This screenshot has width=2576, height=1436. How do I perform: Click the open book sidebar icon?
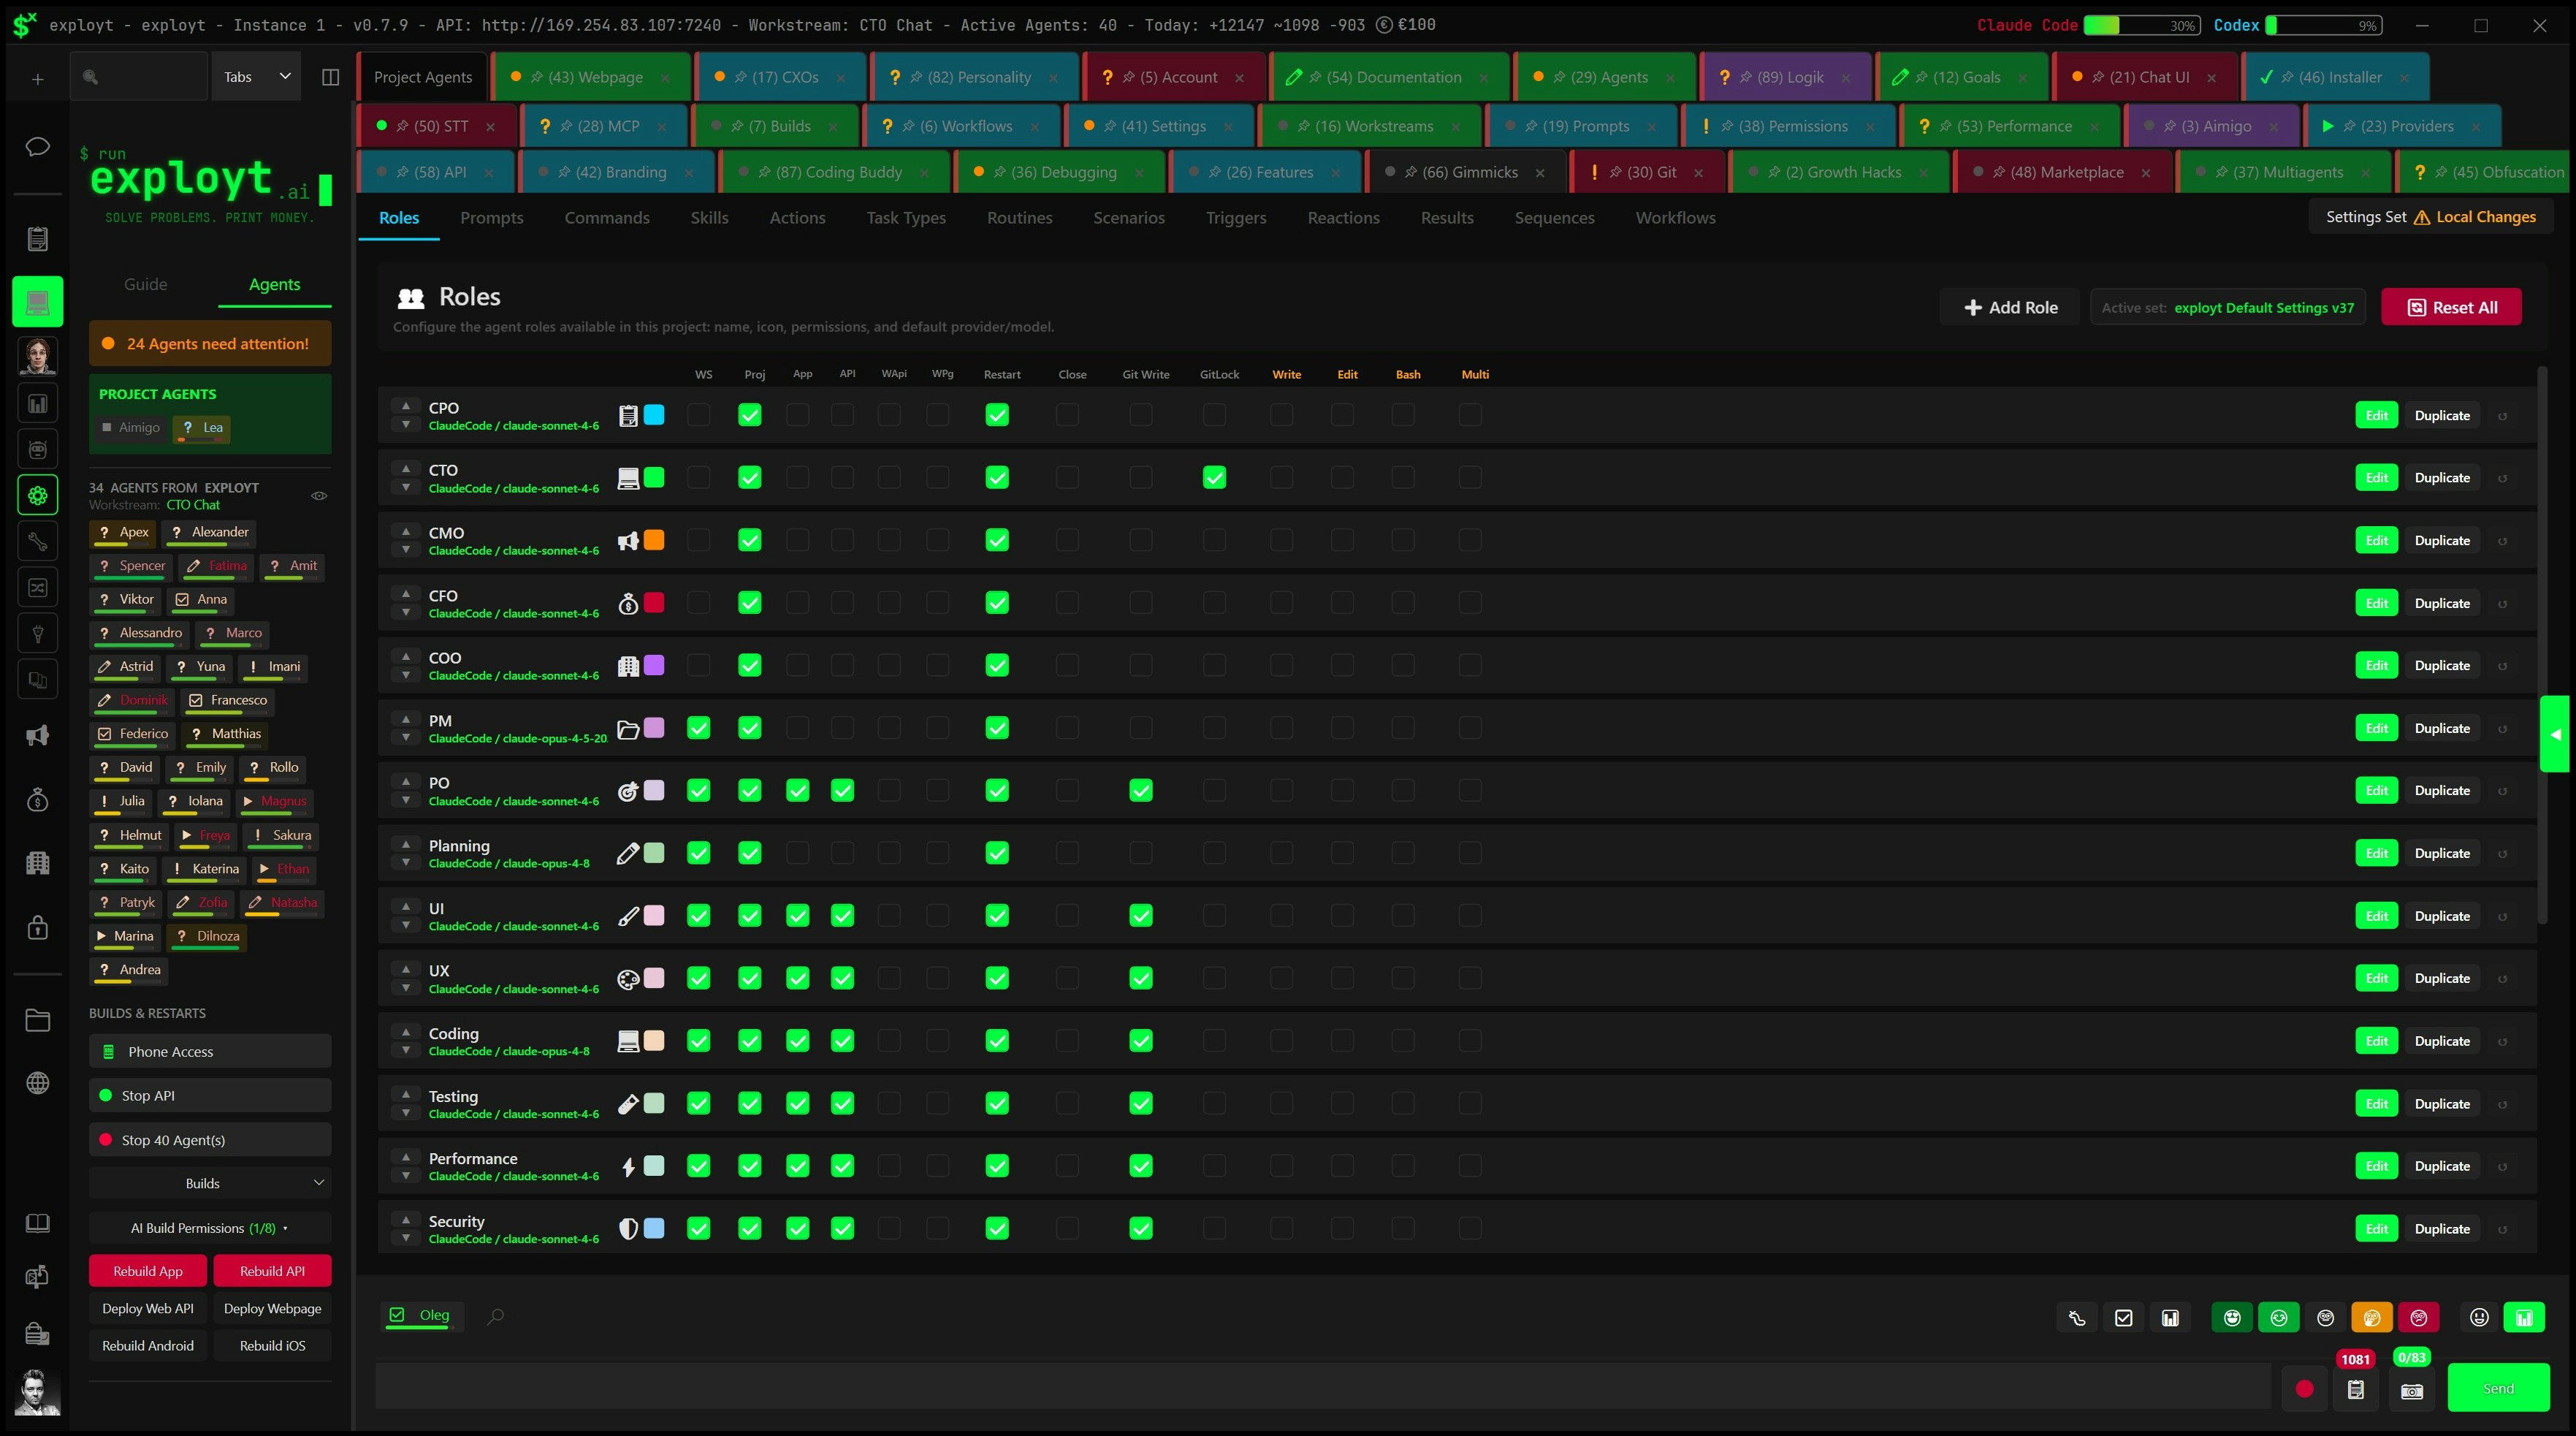[x=37, y=1224]
